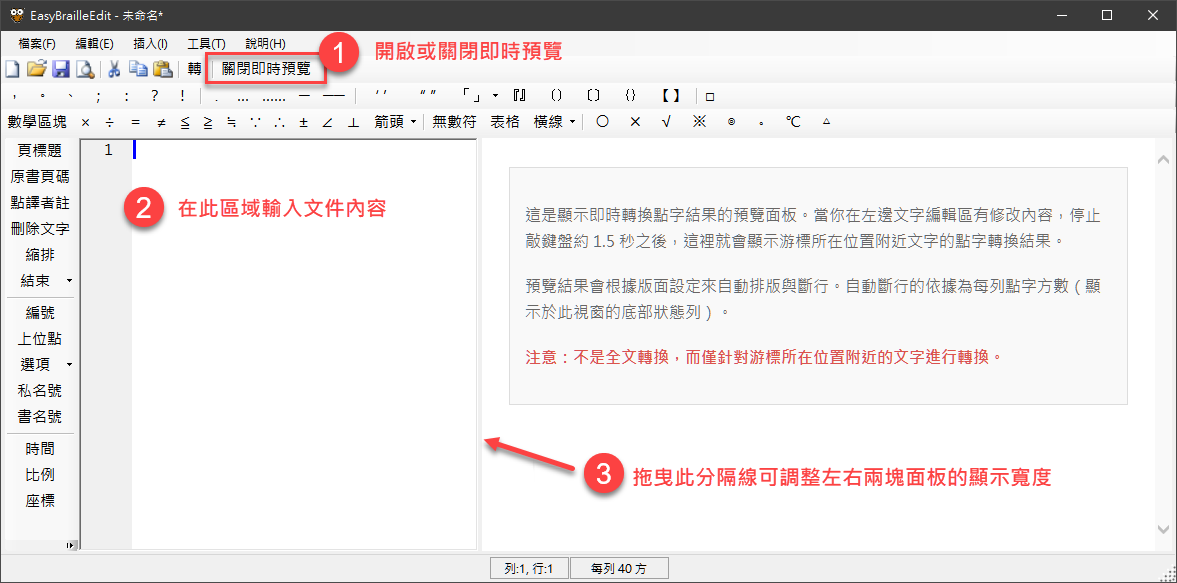Viewport: 1177px width, 583px height.
Task: Insert the ℃ degree Celsius symbol
Action: (x=793, y=122)
